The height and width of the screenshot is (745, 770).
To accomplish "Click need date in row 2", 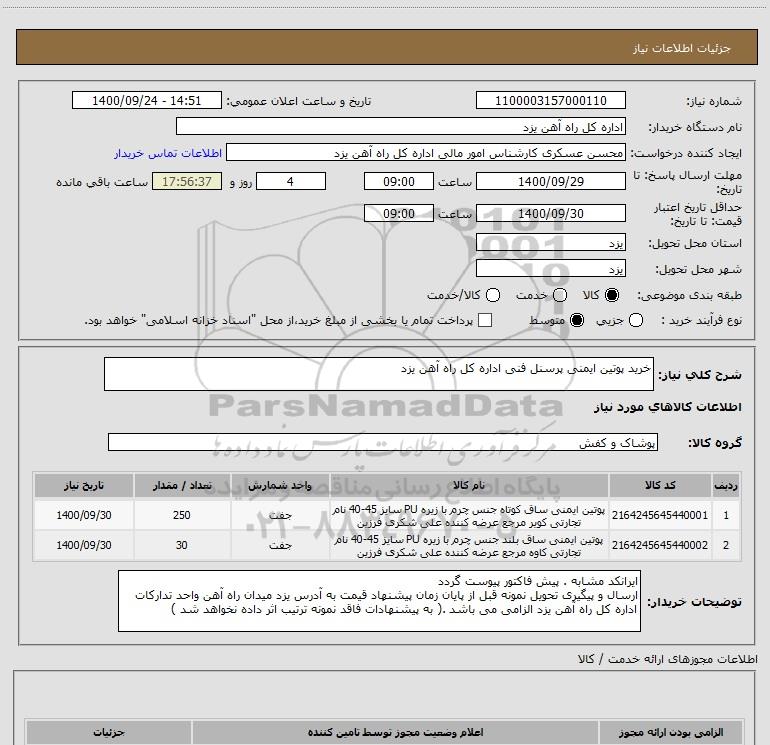I will tap(83, 545).
